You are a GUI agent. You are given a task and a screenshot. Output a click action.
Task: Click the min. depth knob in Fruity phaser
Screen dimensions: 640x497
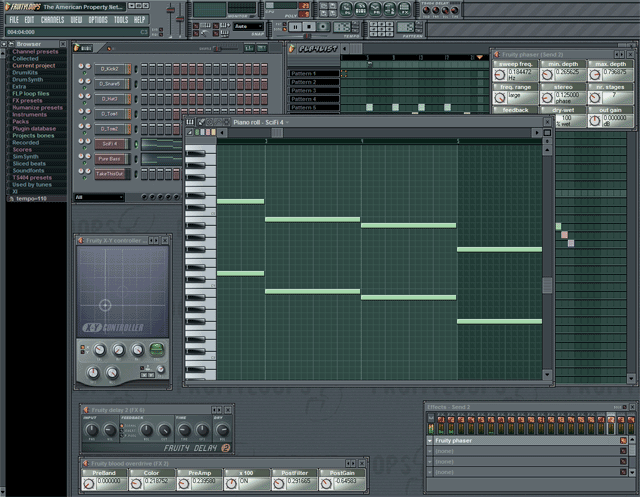(x=547, y=75)
